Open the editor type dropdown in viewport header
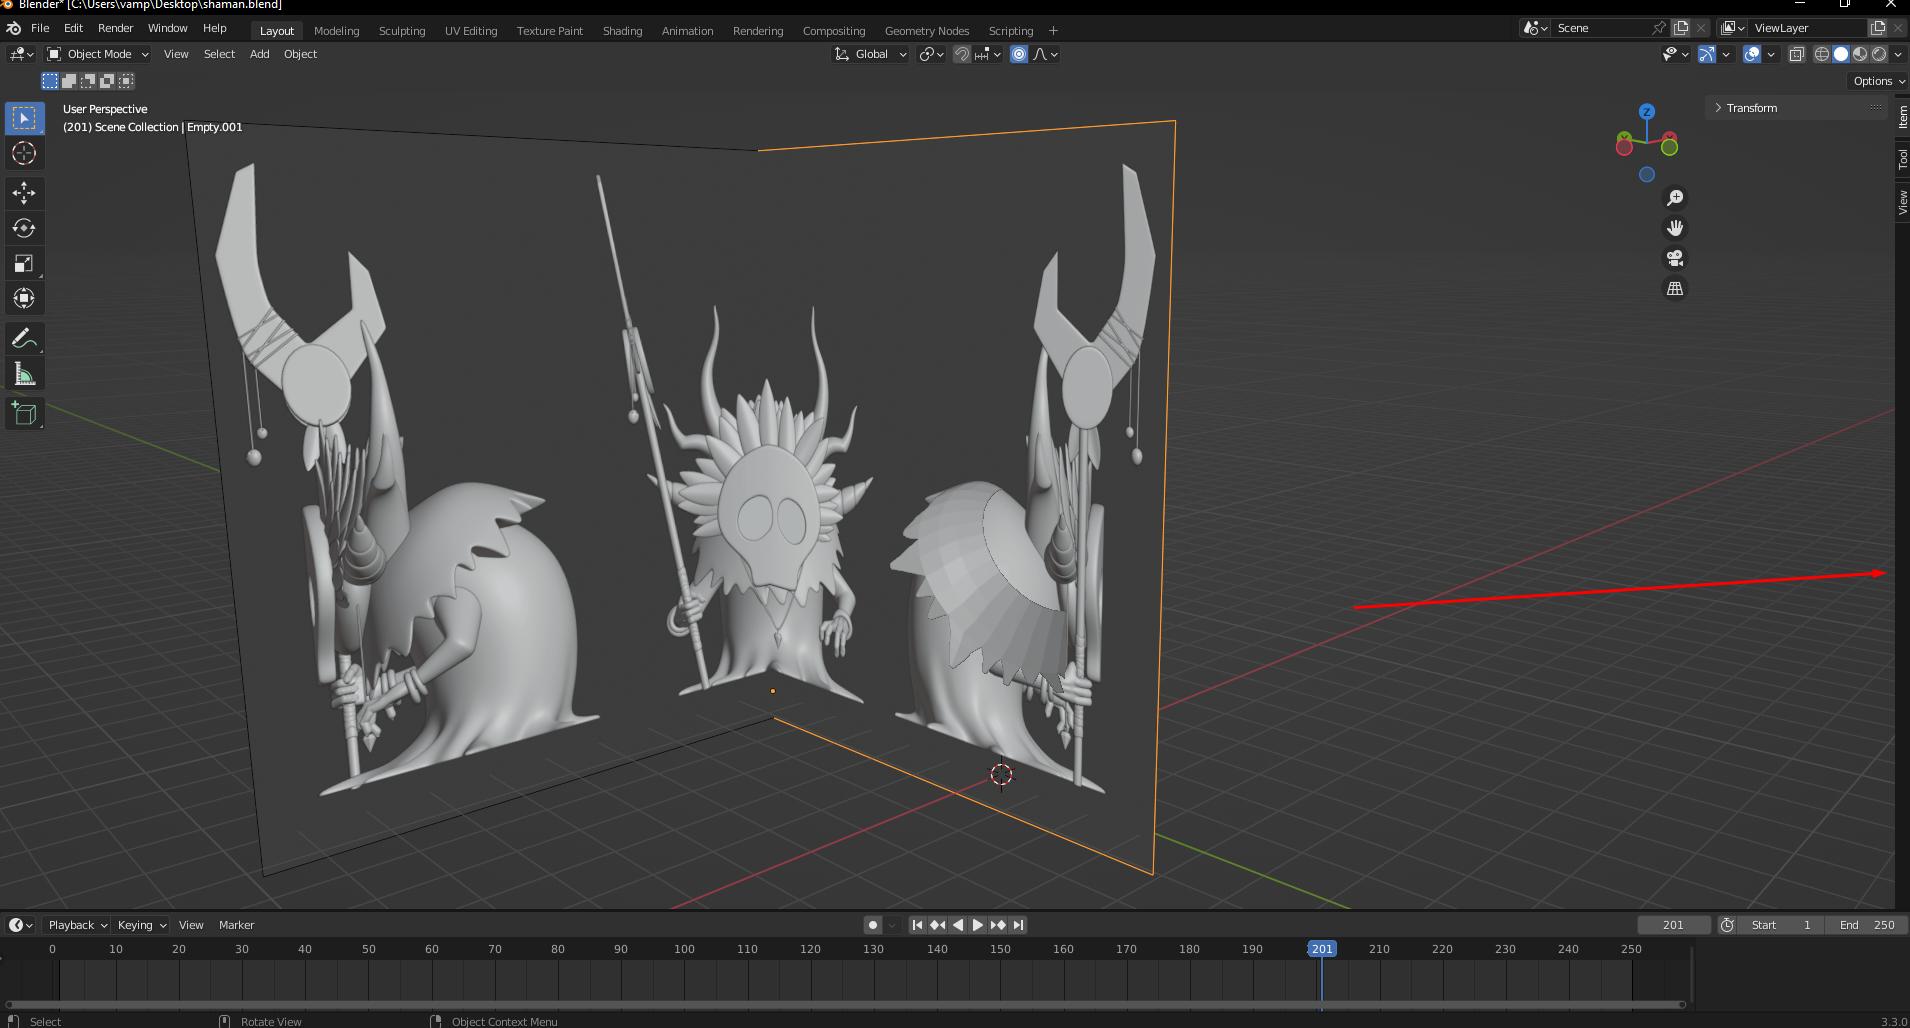The image size is (1910, 1028). tap(21, 54)
